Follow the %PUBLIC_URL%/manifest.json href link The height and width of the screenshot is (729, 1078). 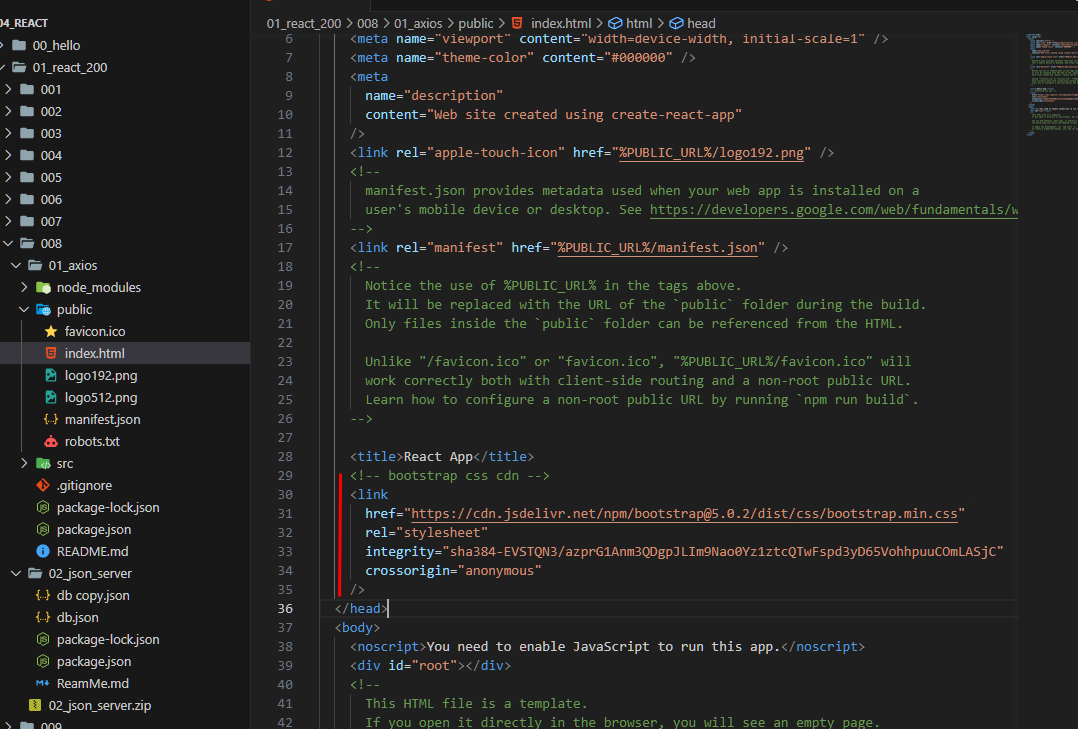tap(657, 248)
